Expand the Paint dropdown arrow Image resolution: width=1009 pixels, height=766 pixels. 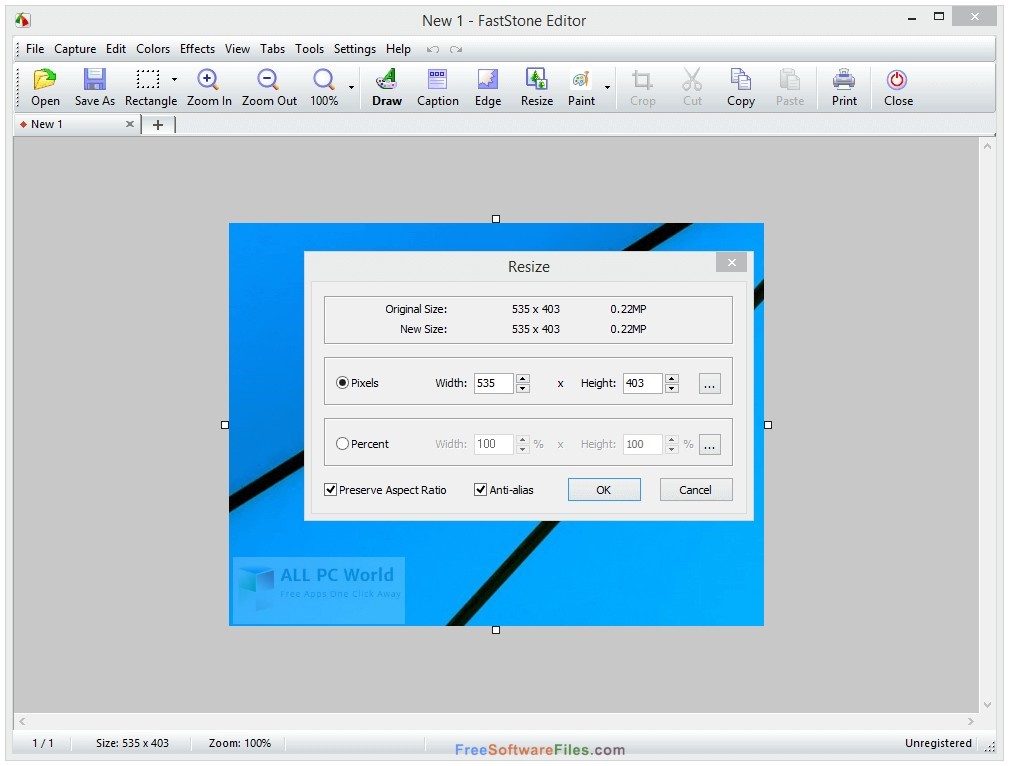pyautogui.click(x=607, y=87)
